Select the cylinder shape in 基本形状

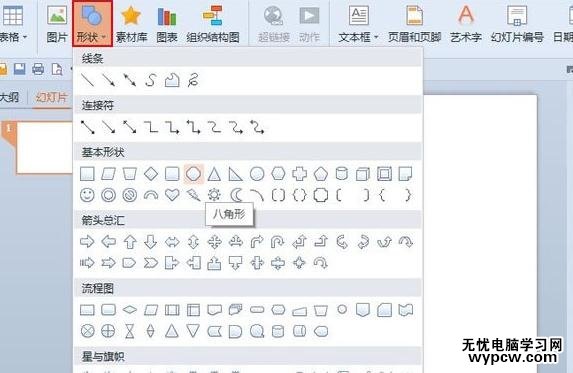[x=342, y=174]
